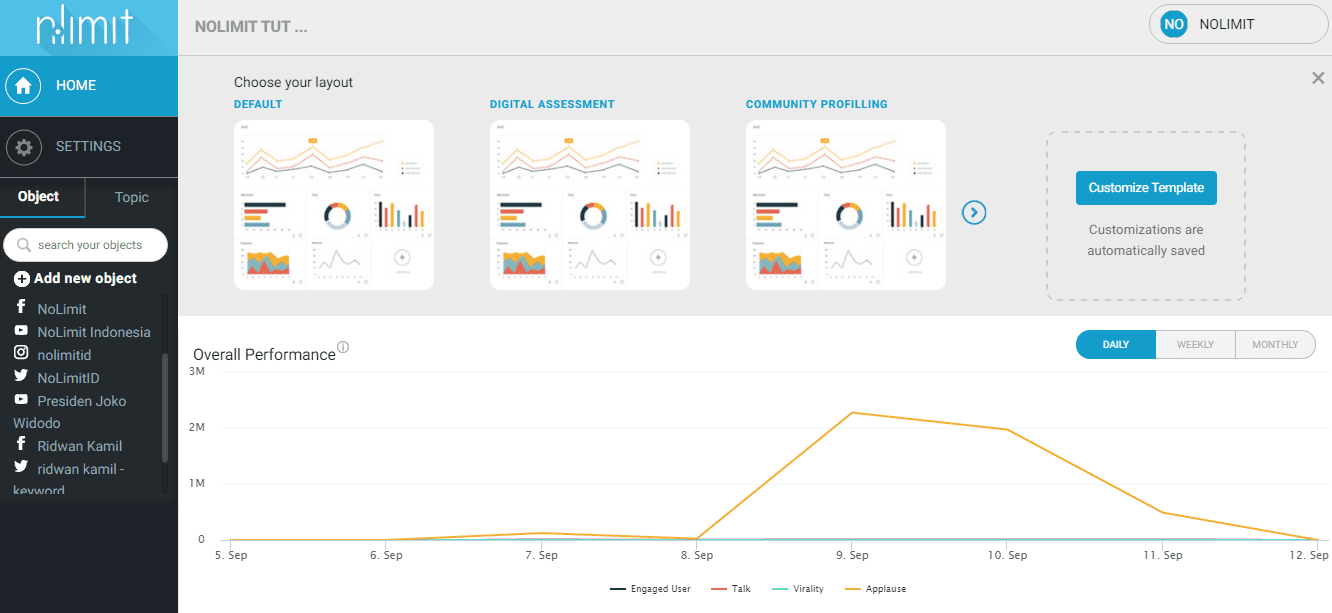The image size is (1332, 613).
Task: Focus the search your objects field
Action: 86,245
